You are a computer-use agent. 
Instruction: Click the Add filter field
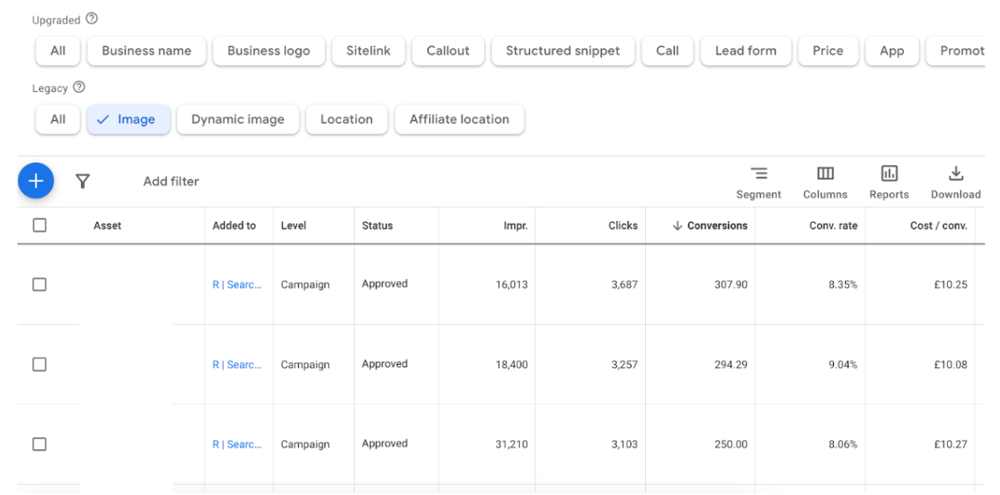[171, 182]
